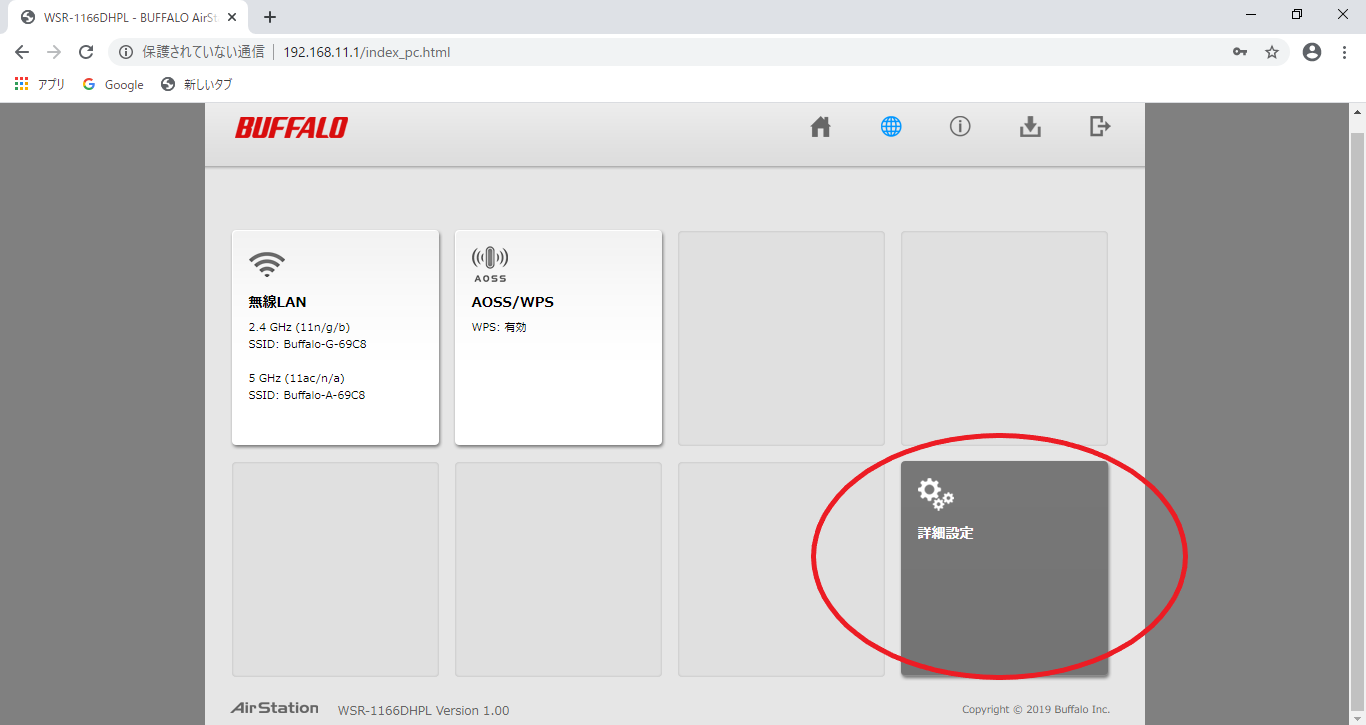Viewport: 1366px width, 725px height.
Task: Click the home icon in Buffalo header
Action: click(820, 127)
